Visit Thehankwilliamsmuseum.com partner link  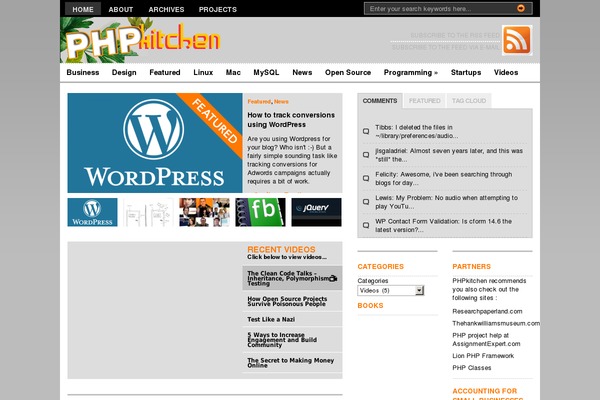click(496, 323)
